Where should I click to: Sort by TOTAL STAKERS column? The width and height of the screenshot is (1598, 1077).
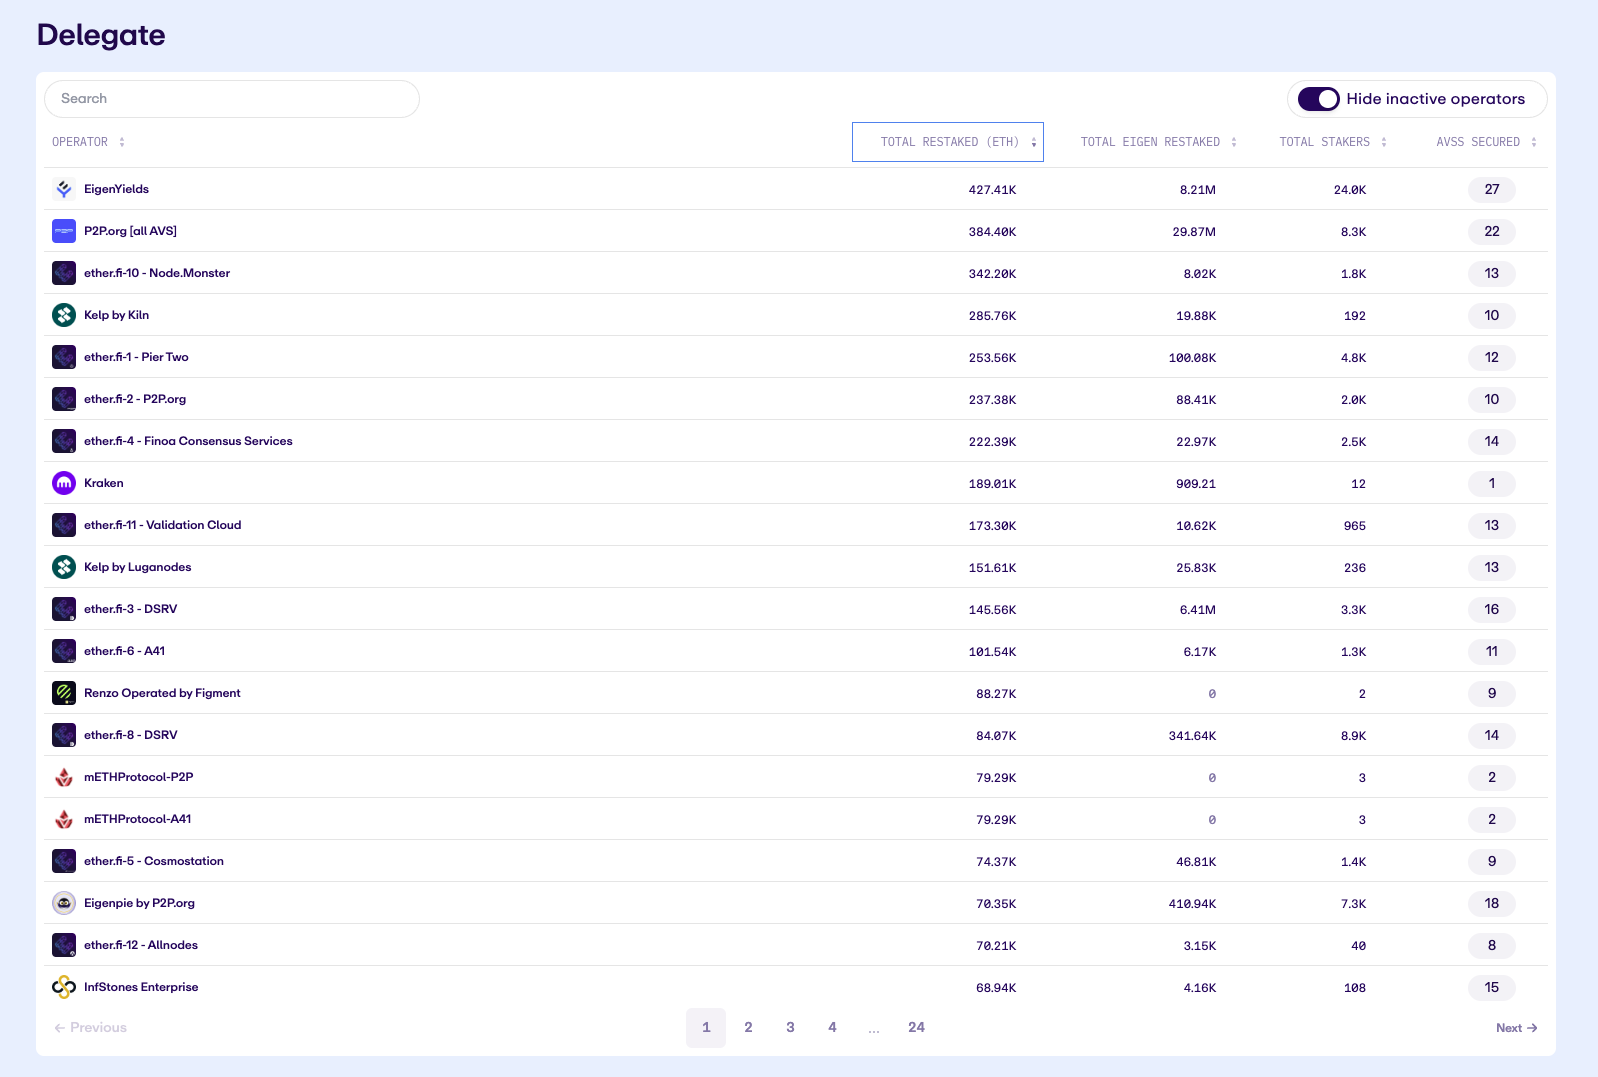point(1332,142)
